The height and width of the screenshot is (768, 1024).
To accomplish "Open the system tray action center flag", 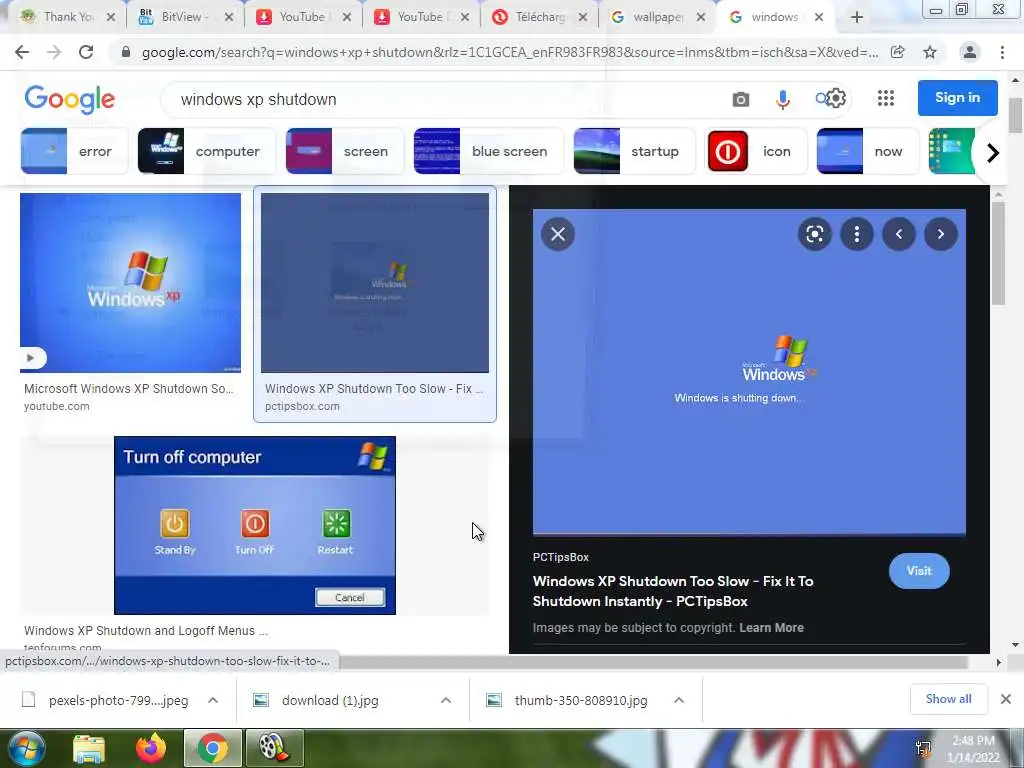I will (x=923, y=748).
